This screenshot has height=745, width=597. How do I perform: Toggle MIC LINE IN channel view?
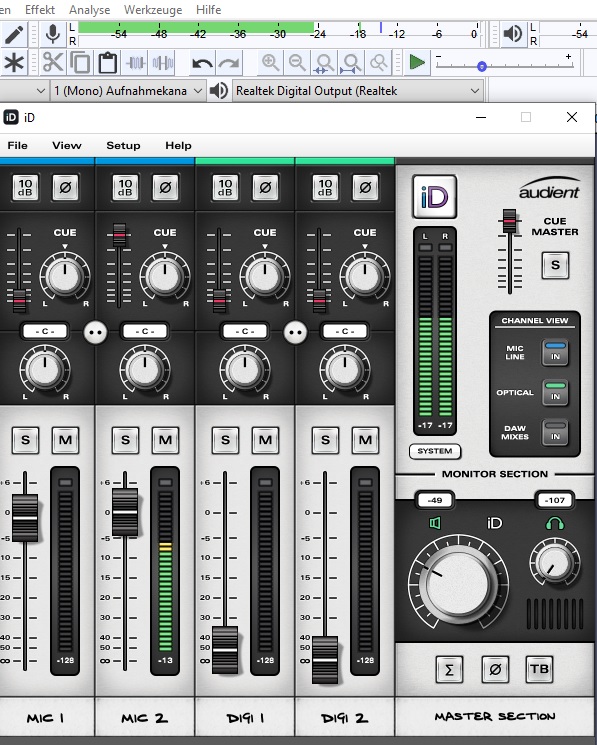(x=555, y=353)
